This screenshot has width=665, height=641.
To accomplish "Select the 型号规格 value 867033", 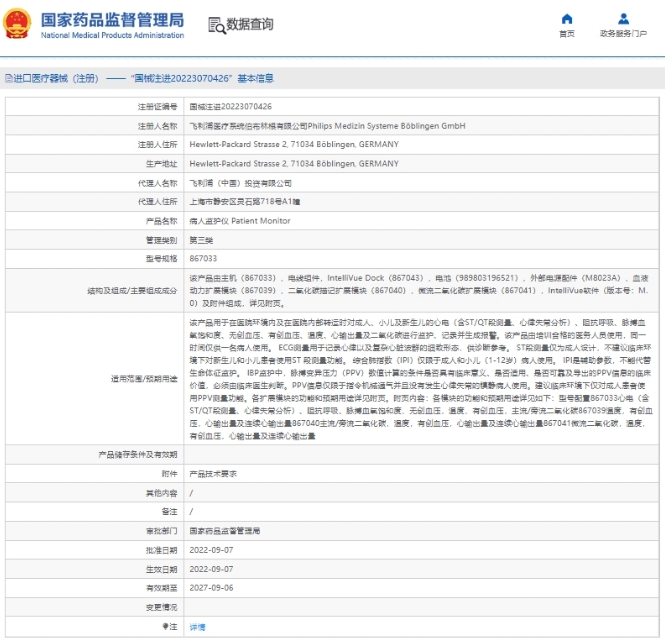I will pyautogui.click(x=203, y=259).
